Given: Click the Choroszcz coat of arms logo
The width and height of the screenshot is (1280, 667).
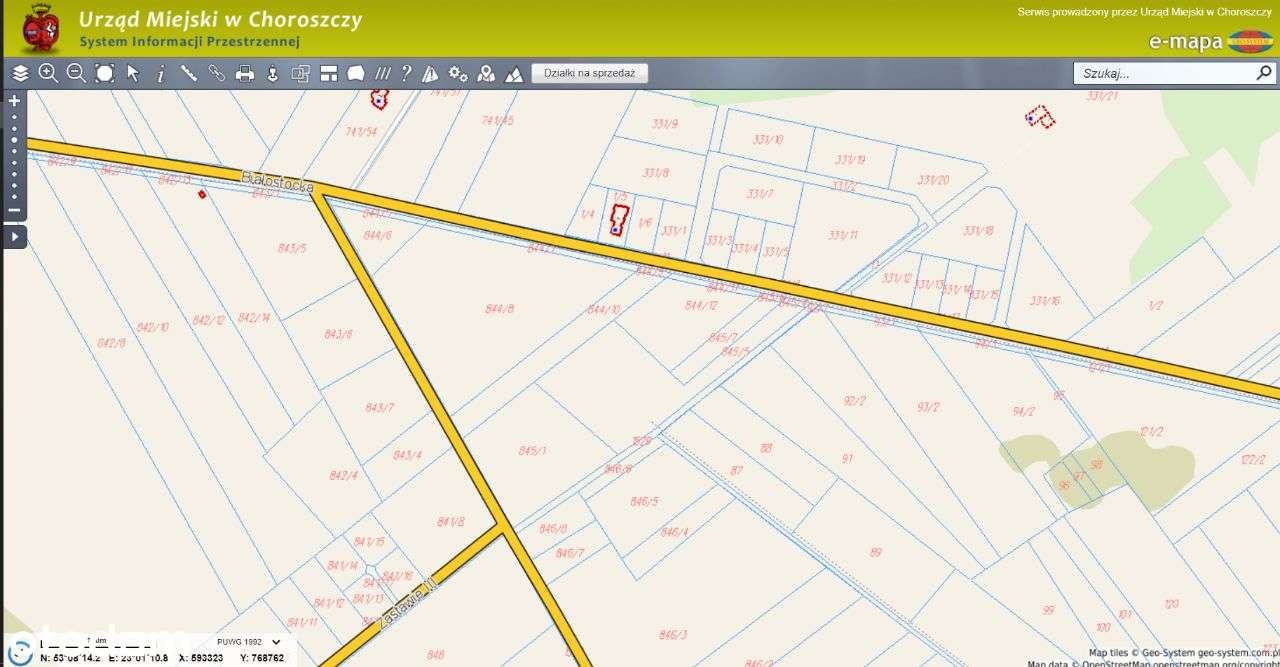Looking at the screenshot, I should point(40,28).
